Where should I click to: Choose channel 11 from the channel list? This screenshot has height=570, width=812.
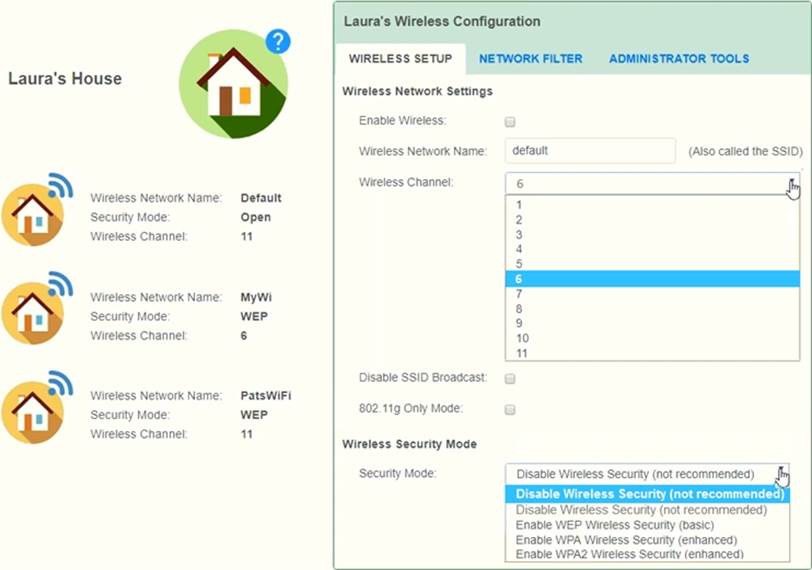coord(522,353)
